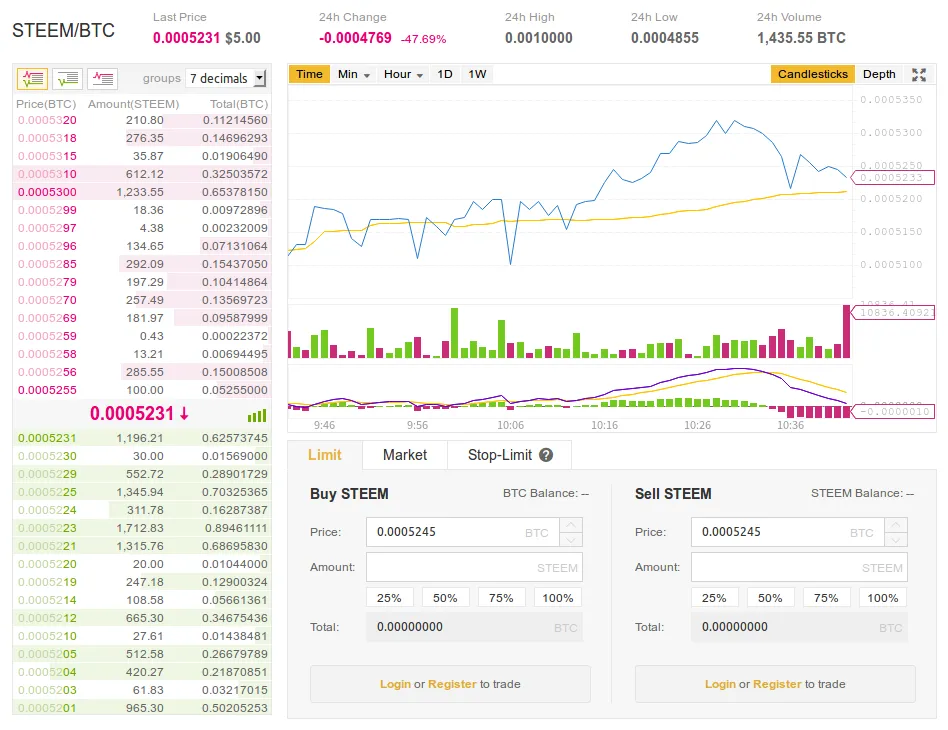The height and width of the screenshot is (730, 948).
Task: Switch chart to 1W interval
Action: 477,74
